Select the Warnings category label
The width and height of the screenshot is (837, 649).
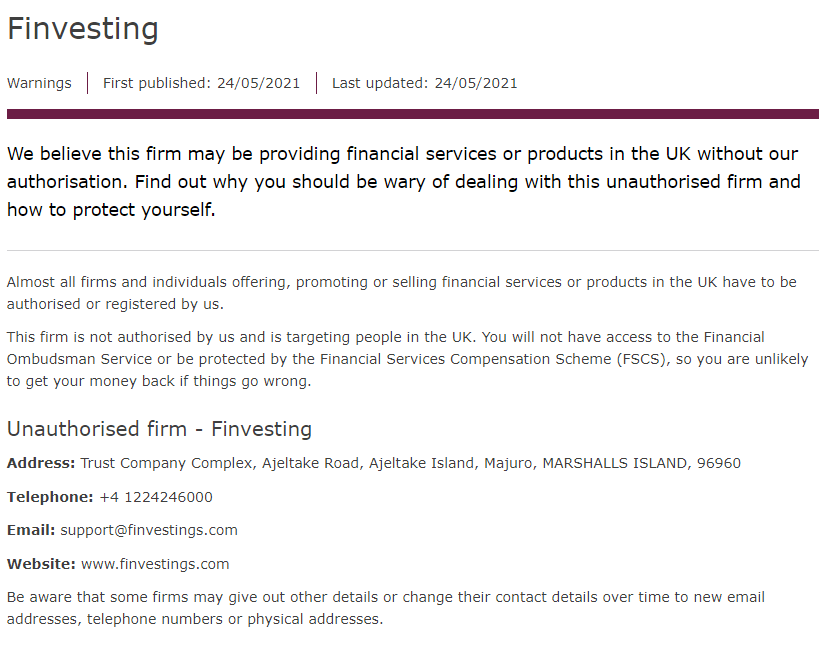[x=39, y=83]
